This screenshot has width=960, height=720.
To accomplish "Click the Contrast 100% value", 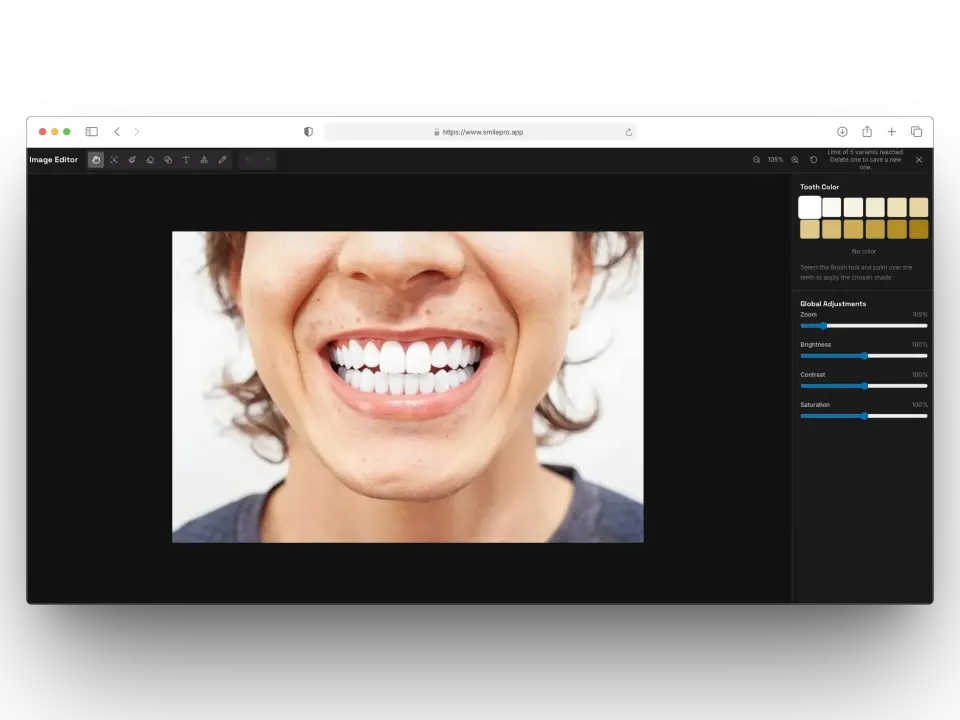I will (919, 375).
